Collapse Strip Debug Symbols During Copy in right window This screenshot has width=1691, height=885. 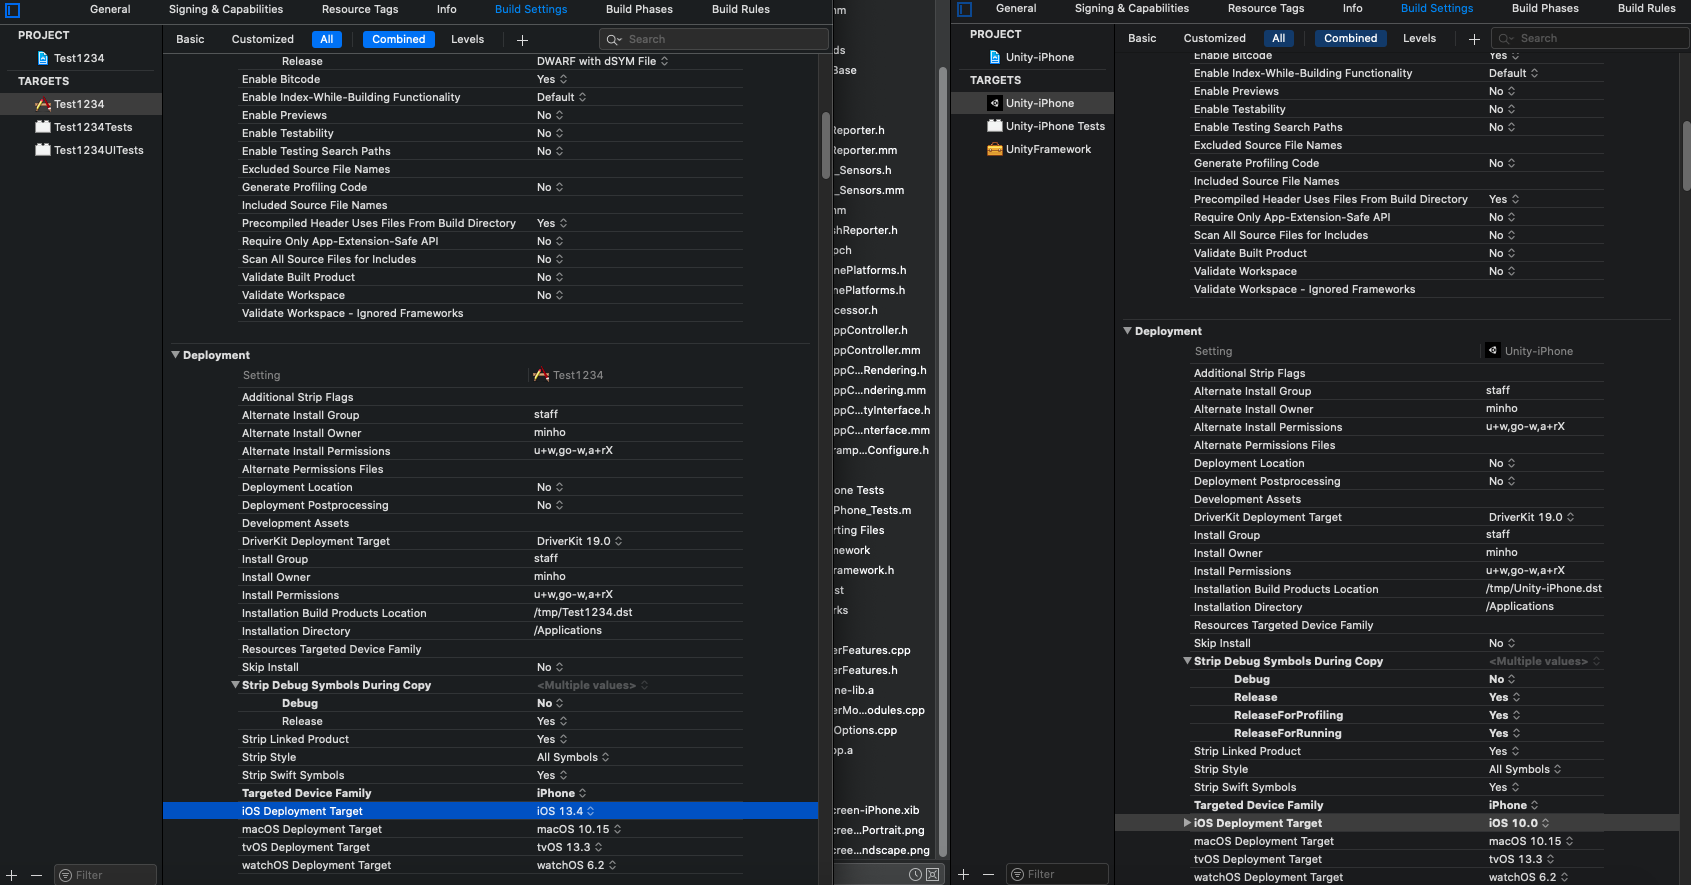click(x=1188, y=661)
